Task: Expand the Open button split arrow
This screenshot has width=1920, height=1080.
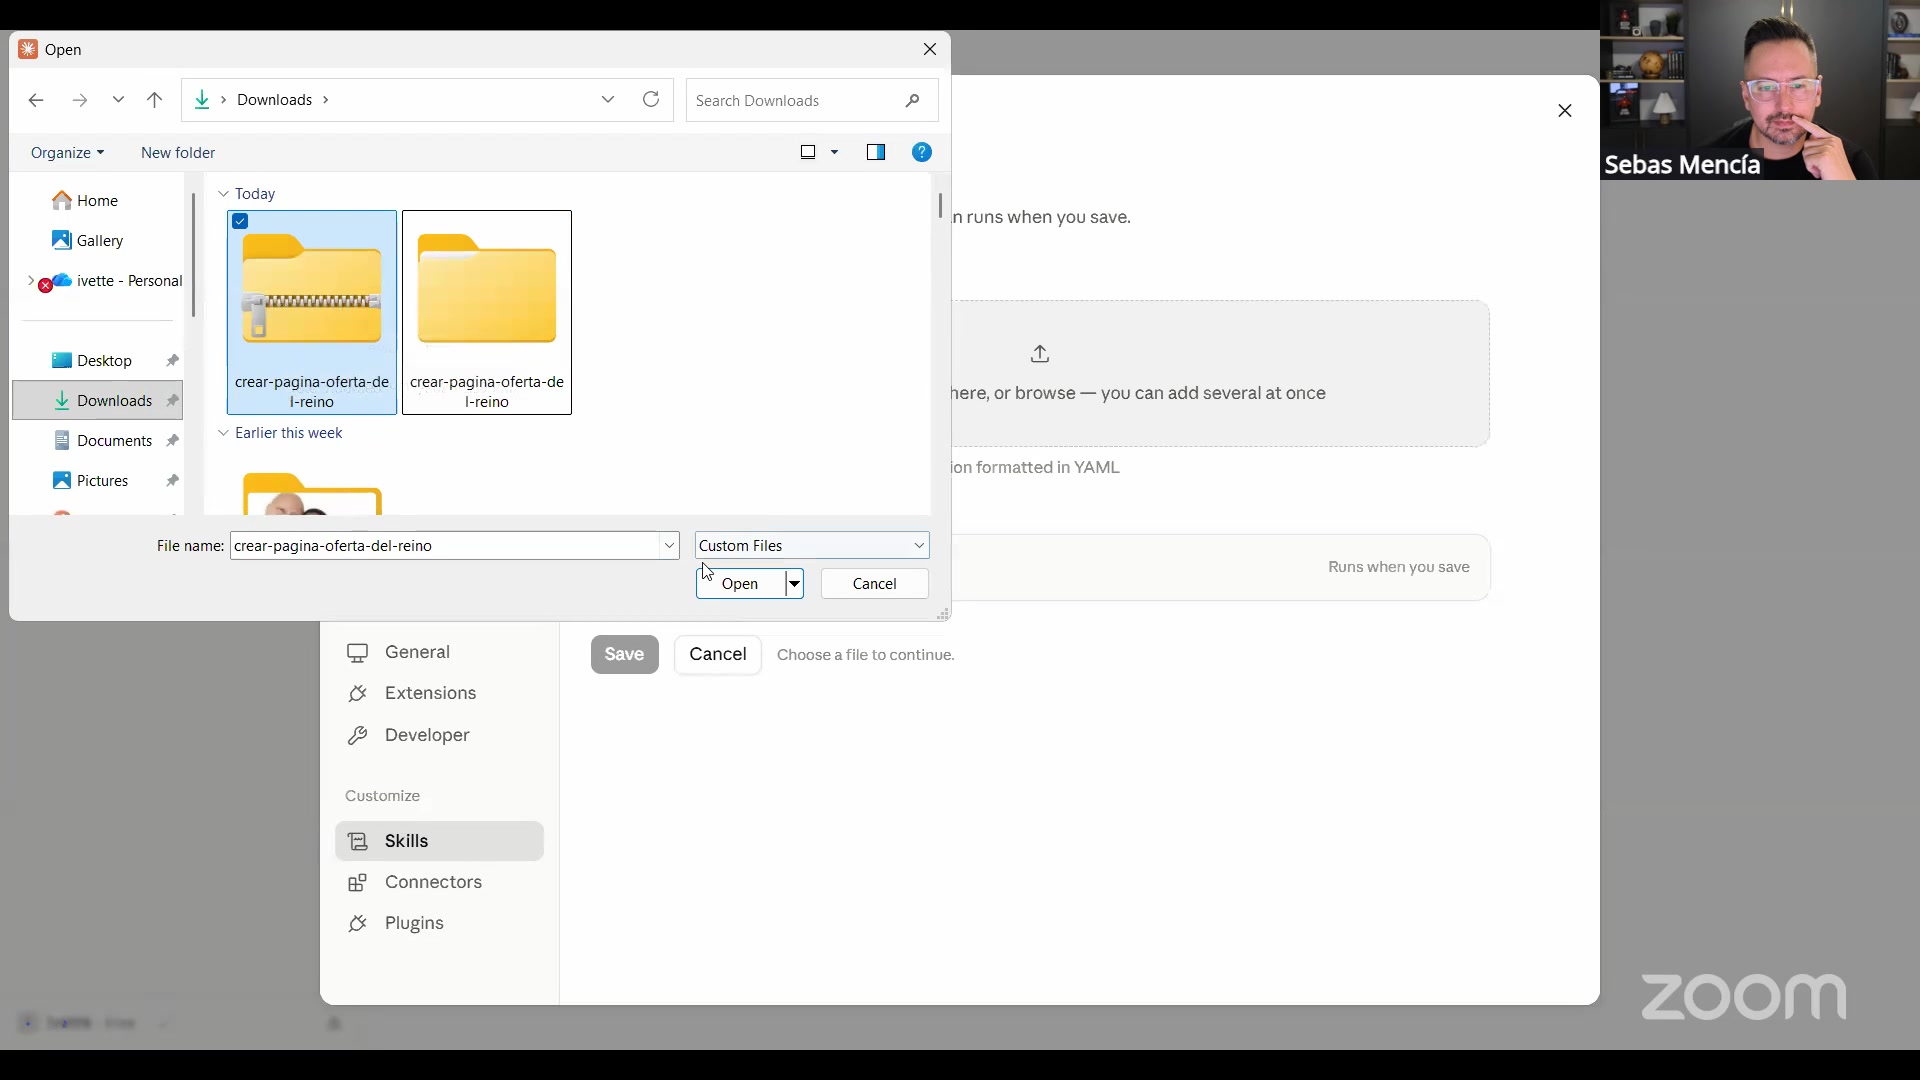Action: (794, 584)
